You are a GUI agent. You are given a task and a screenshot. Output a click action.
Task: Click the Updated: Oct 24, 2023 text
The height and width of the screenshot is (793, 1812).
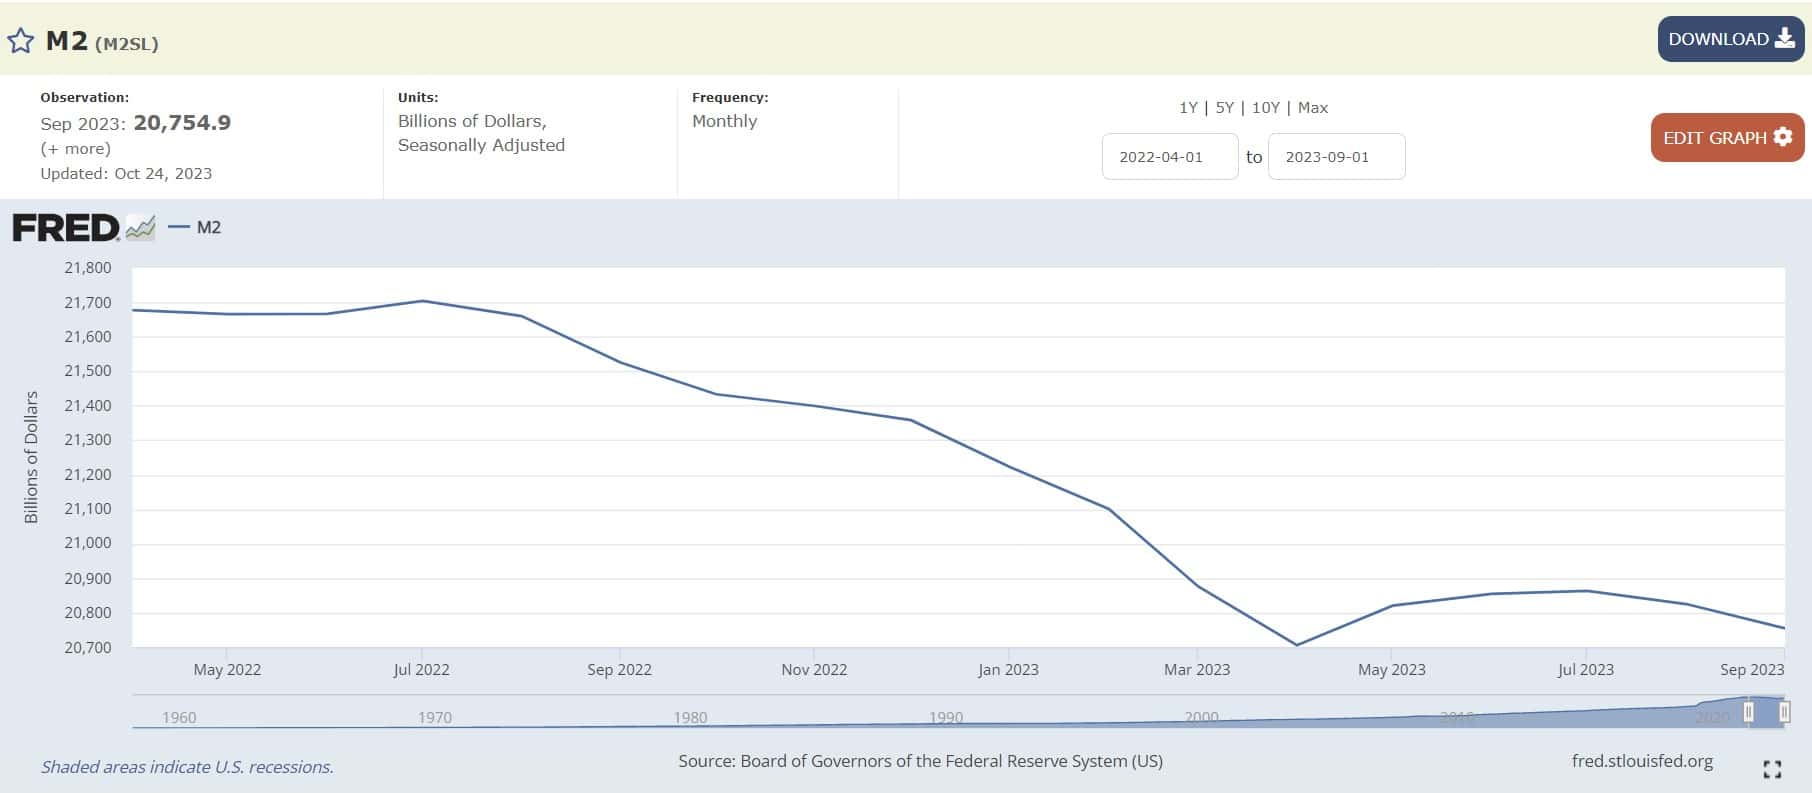(126, 173)
